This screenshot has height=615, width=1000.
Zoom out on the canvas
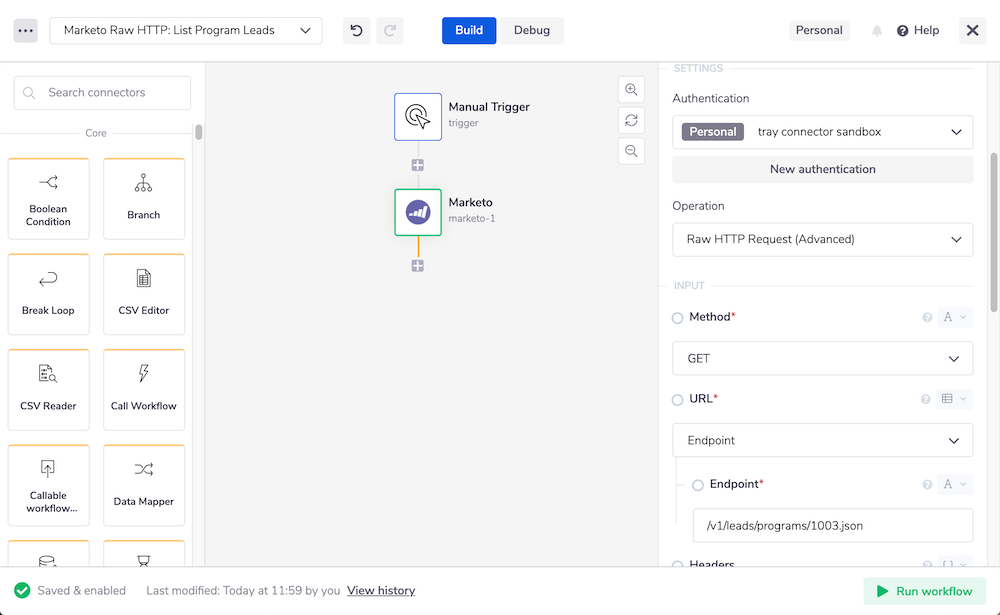click(x=631, y=151)
